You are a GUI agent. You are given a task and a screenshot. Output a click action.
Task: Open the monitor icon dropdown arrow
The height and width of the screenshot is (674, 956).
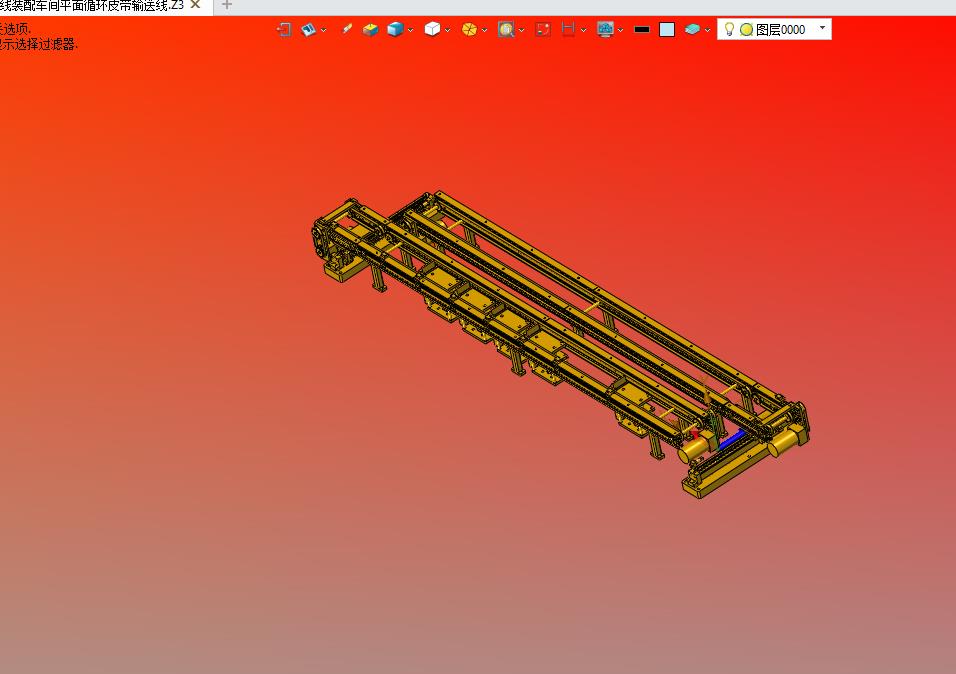point(620,30)
